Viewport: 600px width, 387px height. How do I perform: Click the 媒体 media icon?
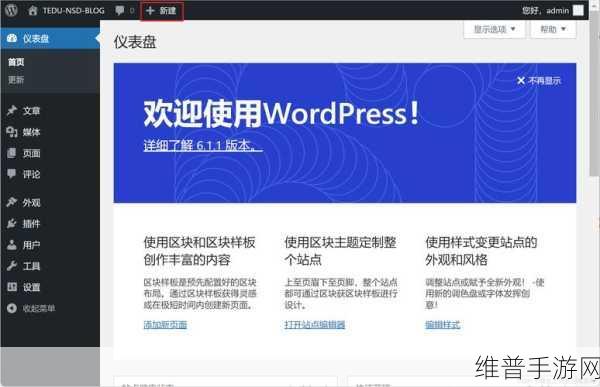(x=12, y=132)
